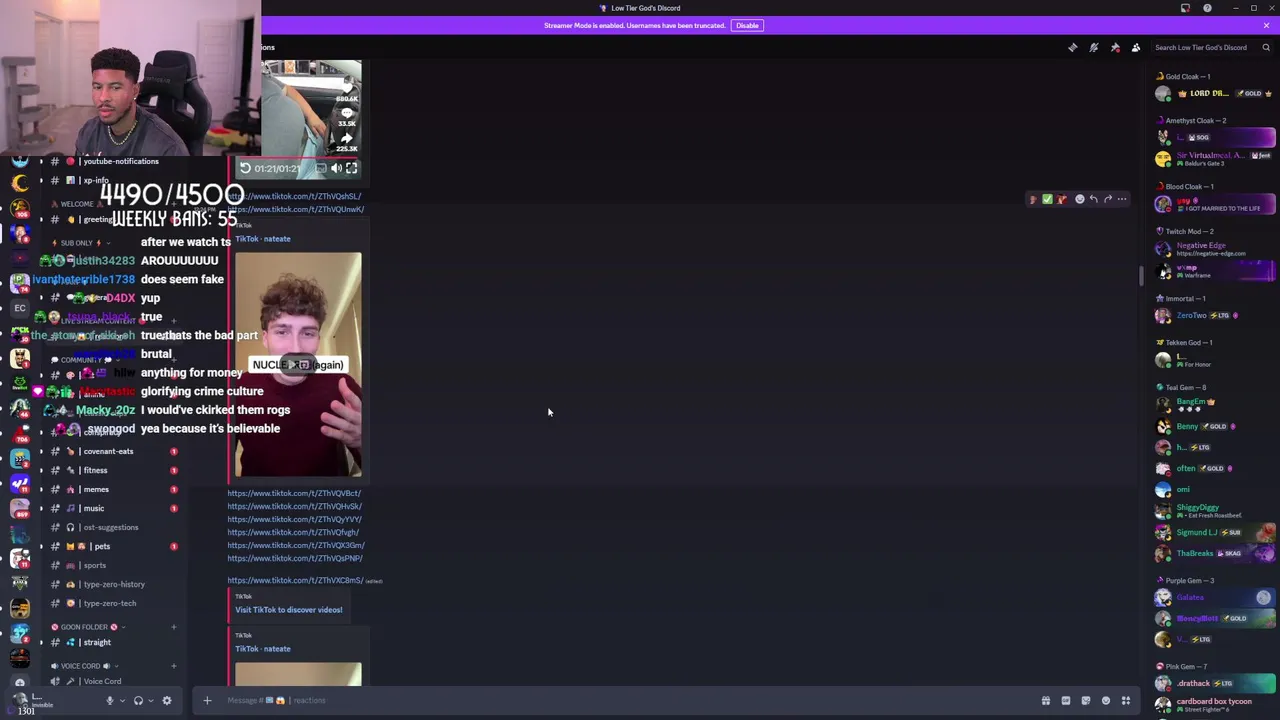The width and height of the screenshot is (1280, 720).
Task: Open the sports channel
Action: point(114,565)
